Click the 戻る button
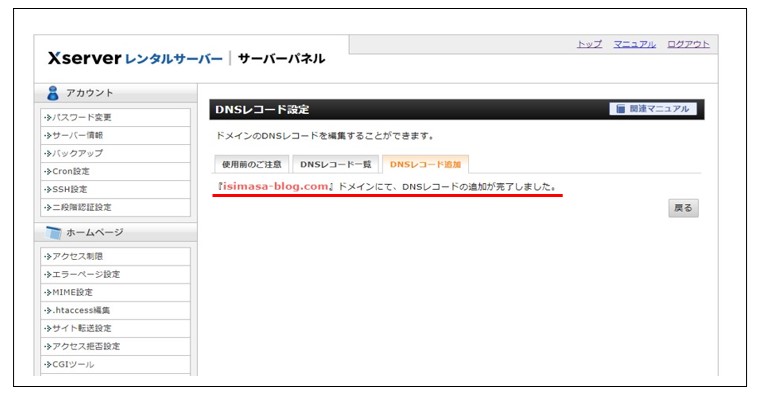Viewport: 758px width, 394px height. (x=683, y=208)
